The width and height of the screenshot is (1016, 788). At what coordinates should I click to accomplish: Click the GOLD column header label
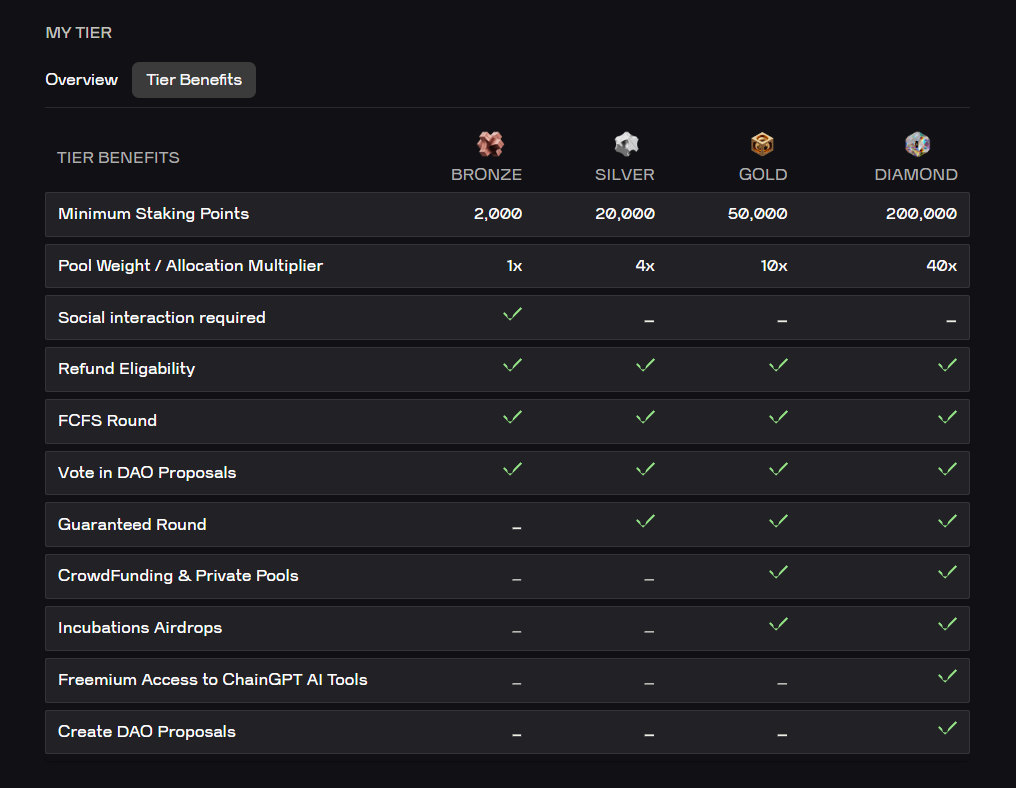click(x=763, y=175)
